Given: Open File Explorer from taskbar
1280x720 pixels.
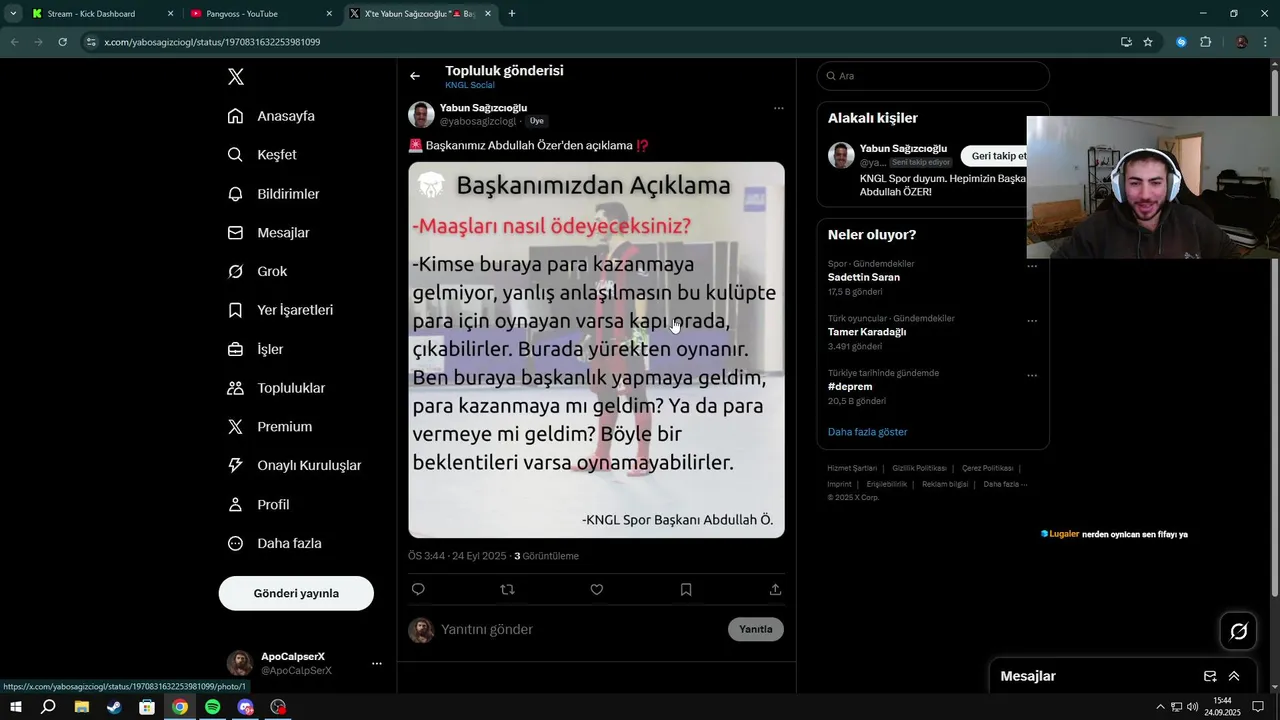Looking at the screenshot, I should [81, 707].
